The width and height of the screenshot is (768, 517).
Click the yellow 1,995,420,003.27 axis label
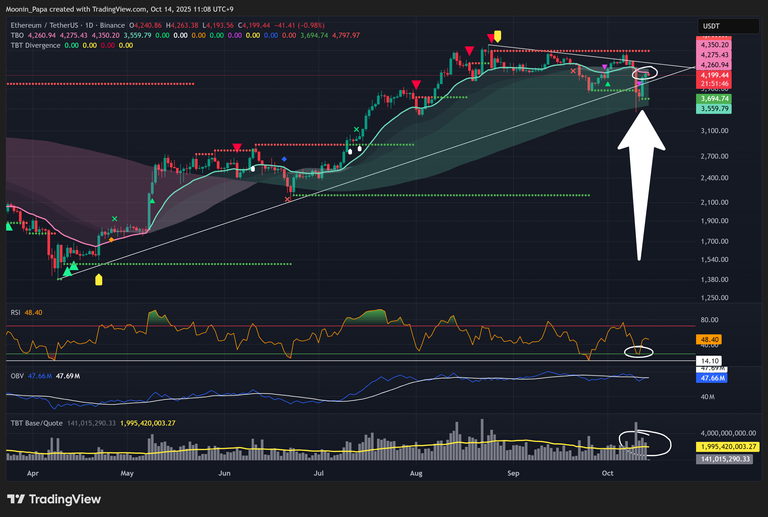click(x=727, y=446)
